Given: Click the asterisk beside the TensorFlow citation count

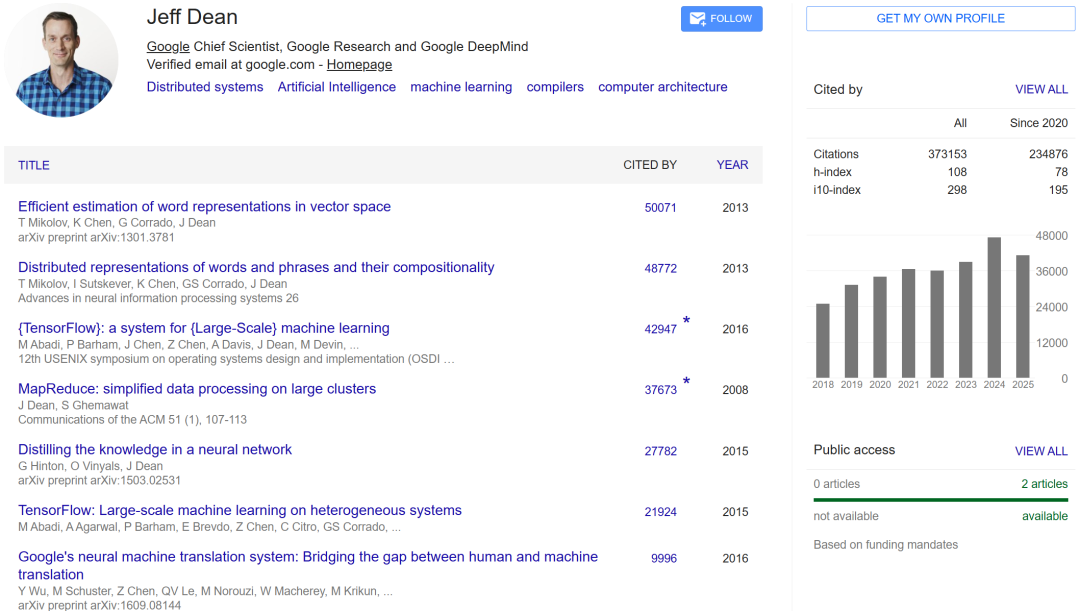Looking at the screenshot, I should (x=686, y=322).
